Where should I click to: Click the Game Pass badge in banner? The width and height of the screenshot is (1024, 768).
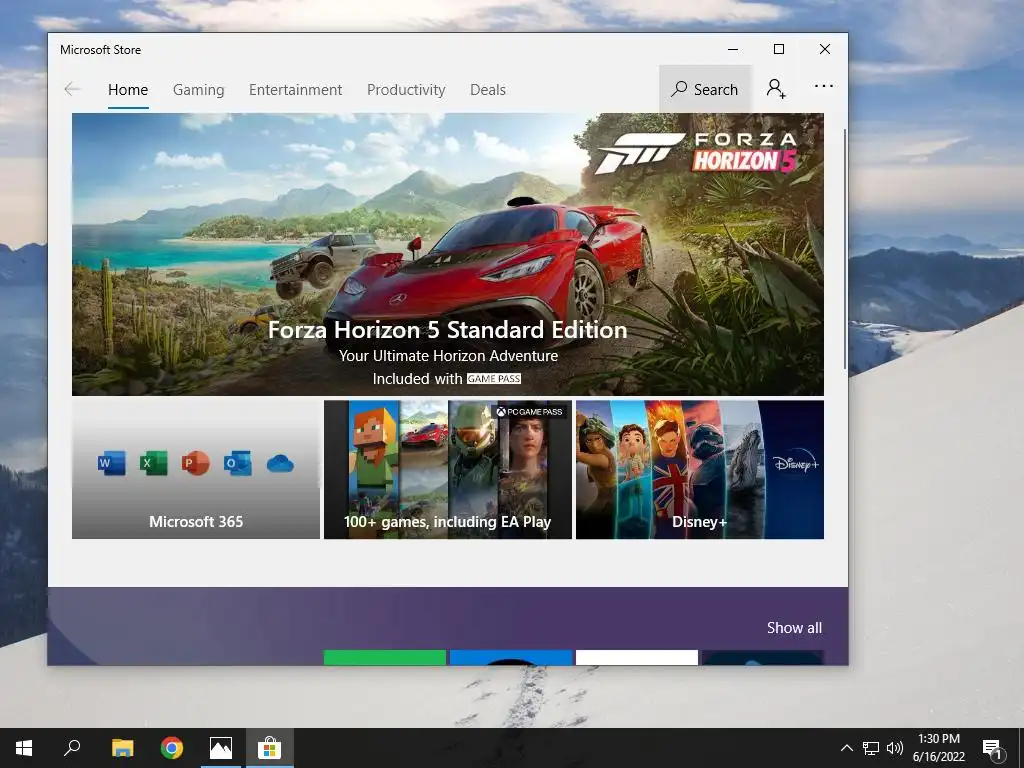pyautogui.click(x=494, y=379)
